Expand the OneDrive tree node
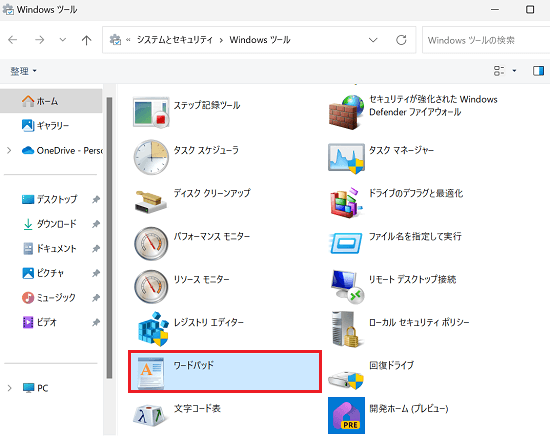Image resolution: width=550 pixels, height=437 pixels. pos(9,150)
